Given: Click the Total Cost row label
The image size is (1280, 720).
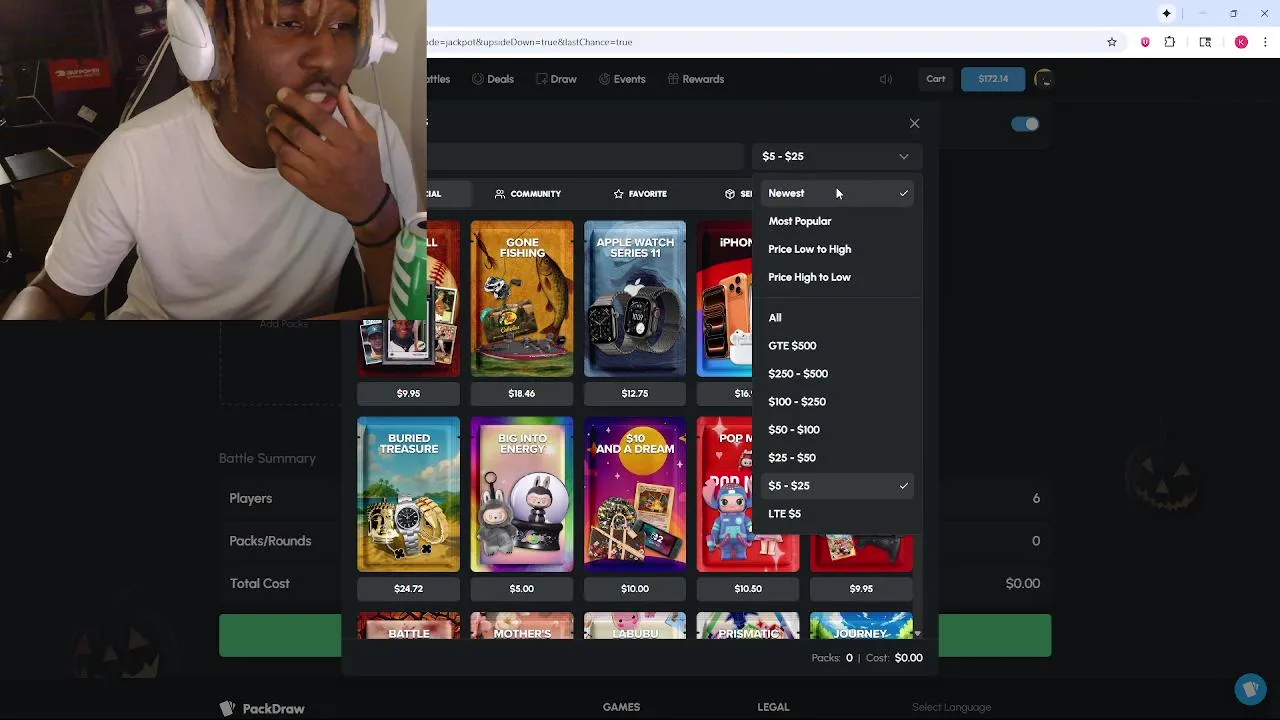Looking at the screenshot, I should (x=260, y=584).
